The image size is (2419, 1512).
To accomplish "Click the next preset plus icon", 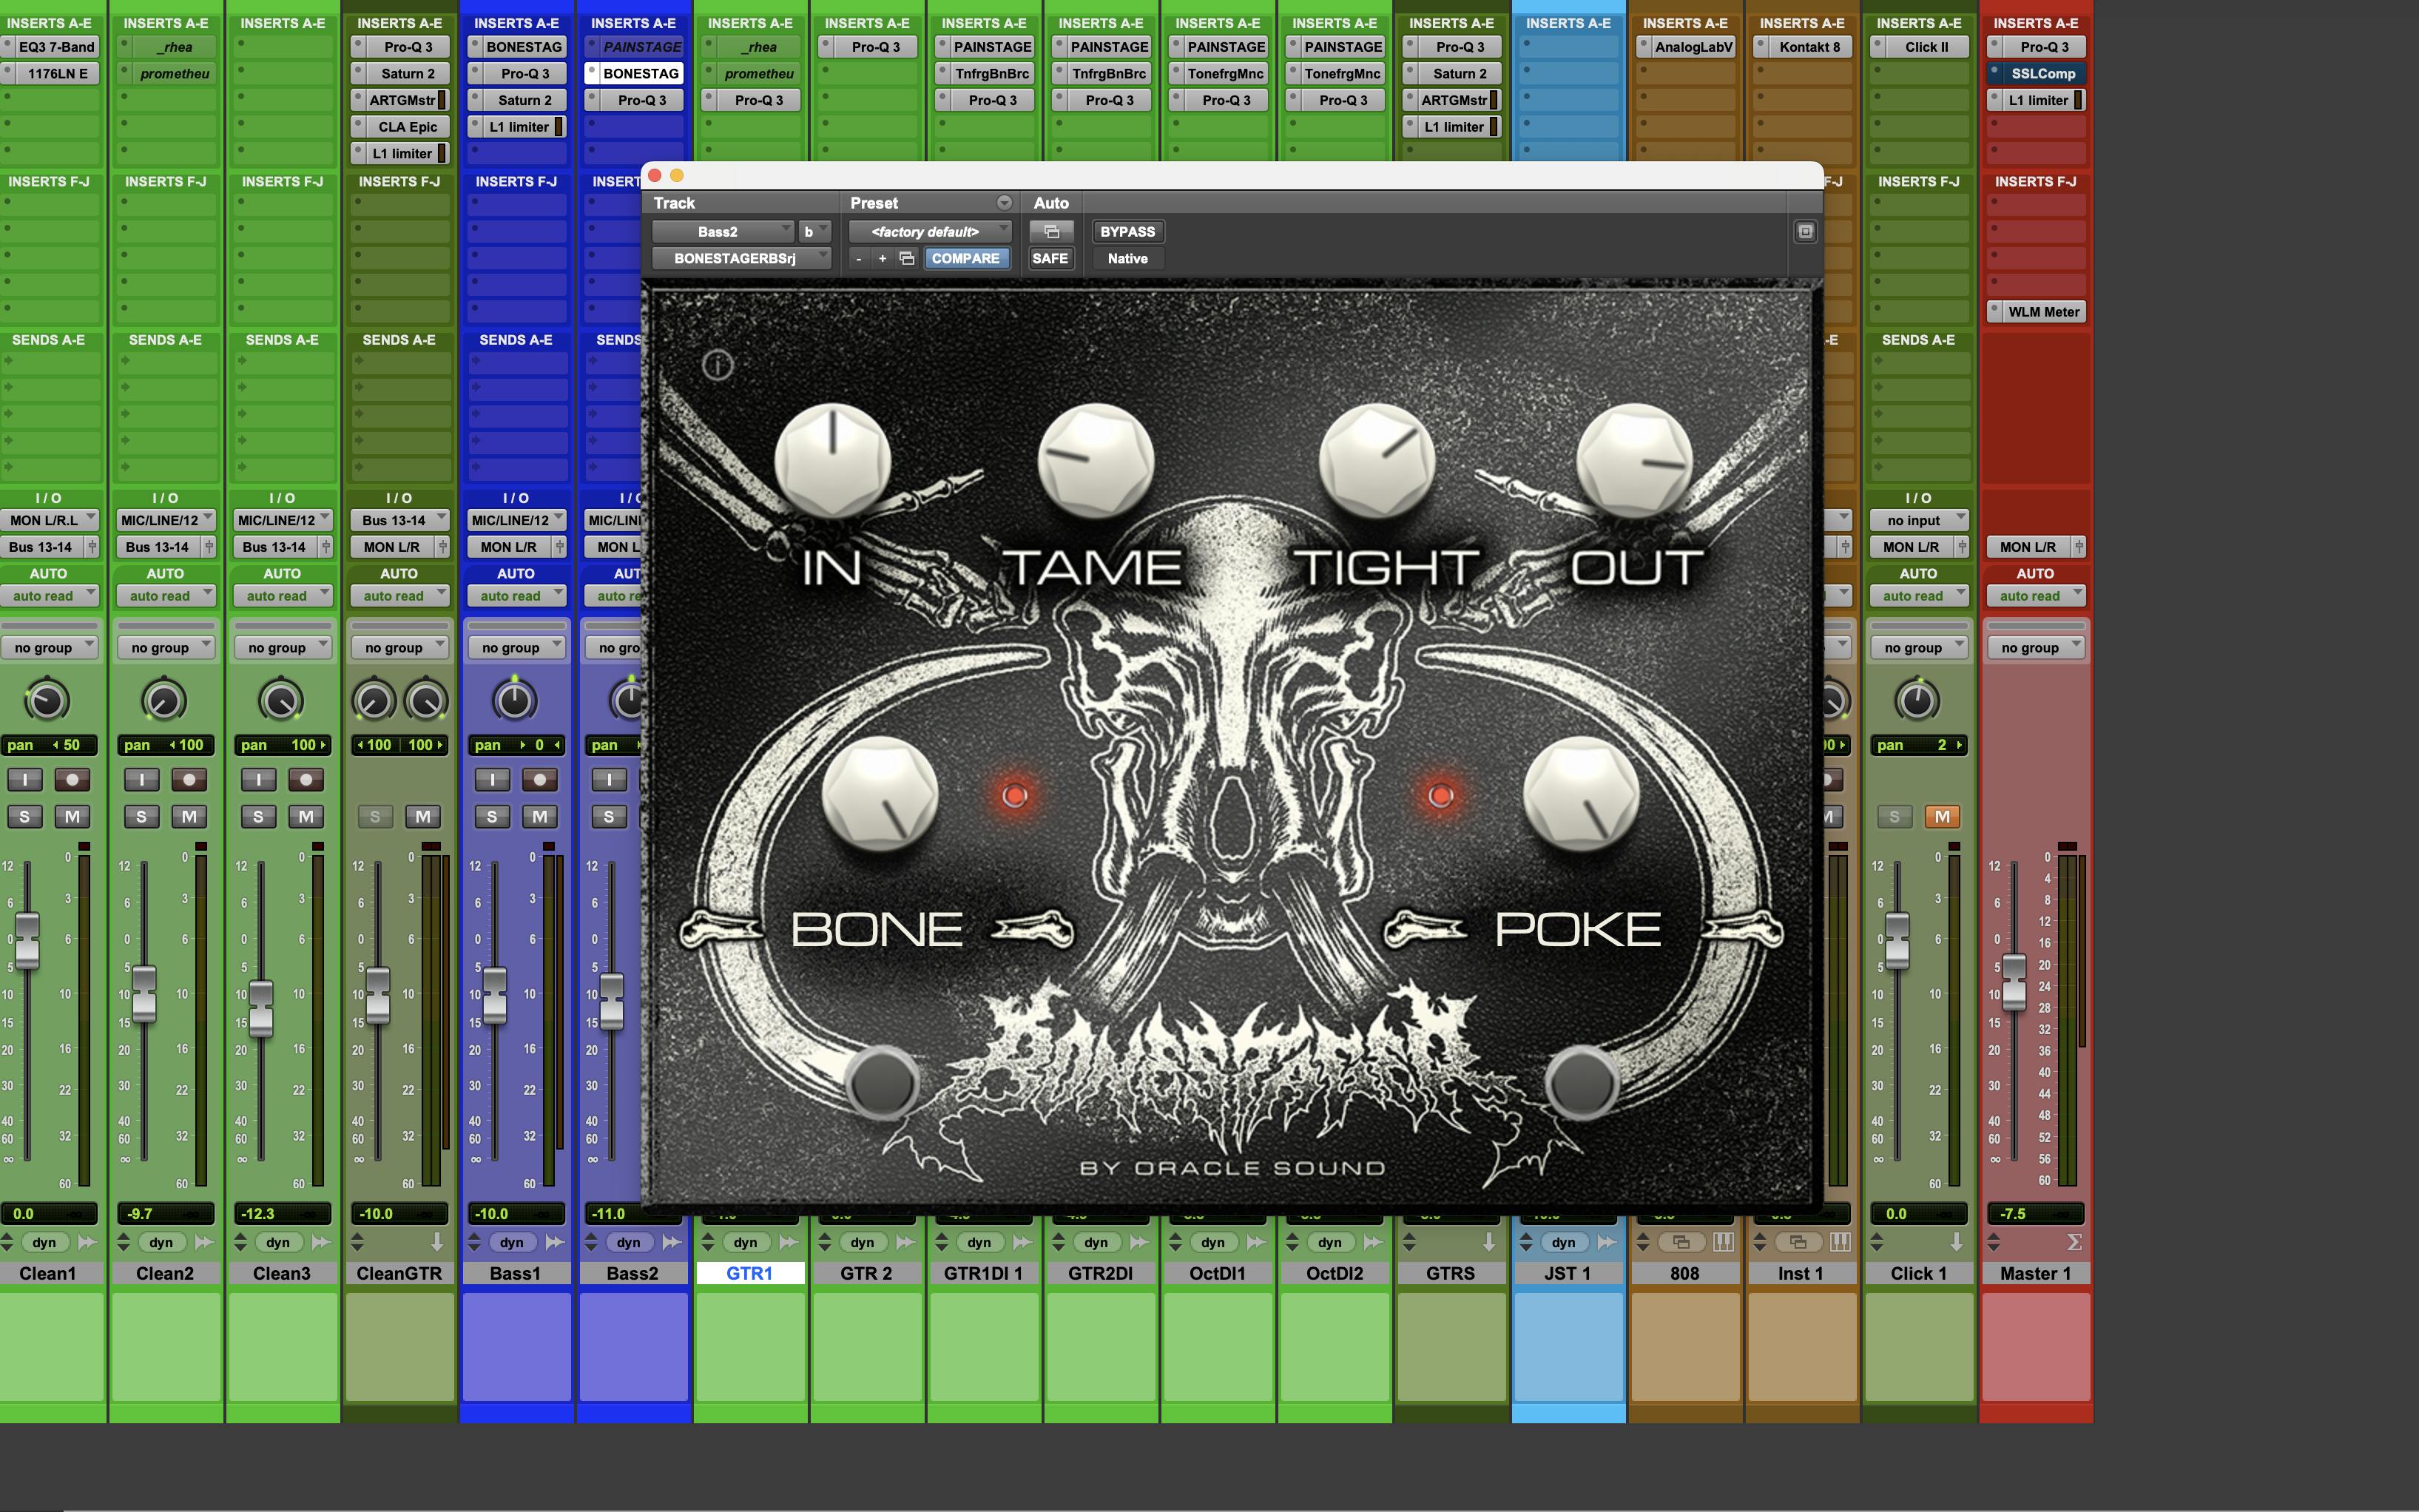I will [x=882, y=258].
